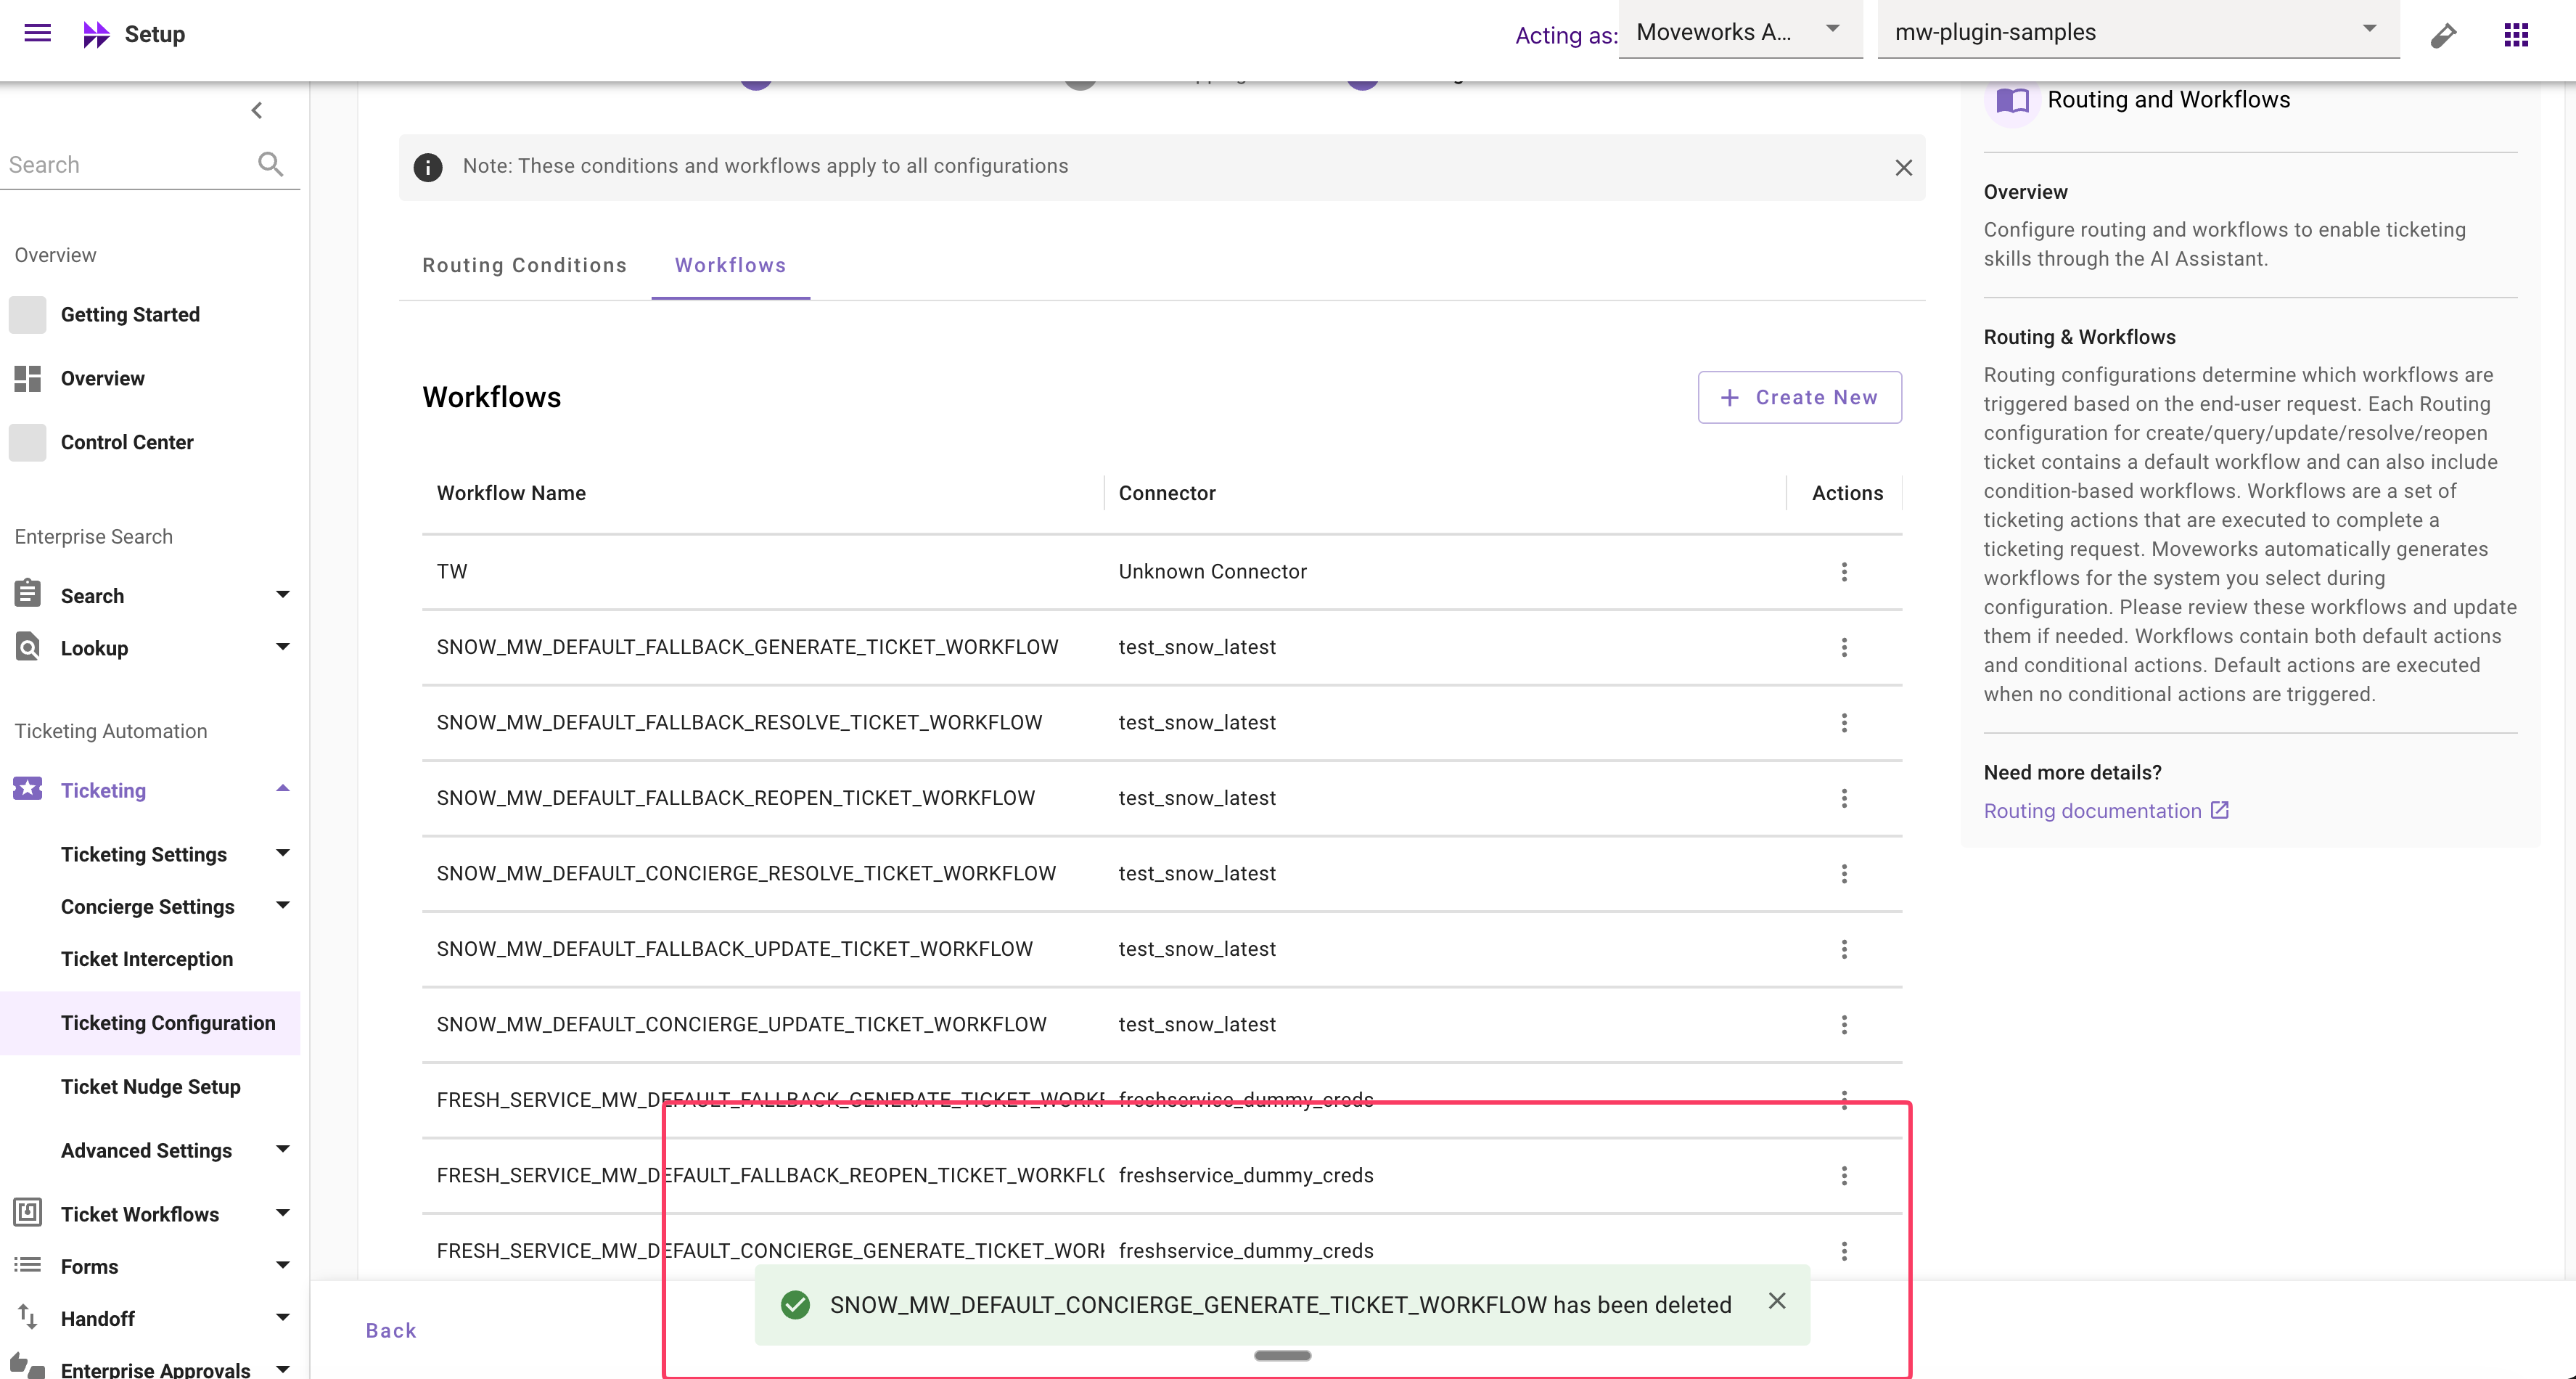Collapse the Ticketing section

pyautogui.click(x=283, y=789)
